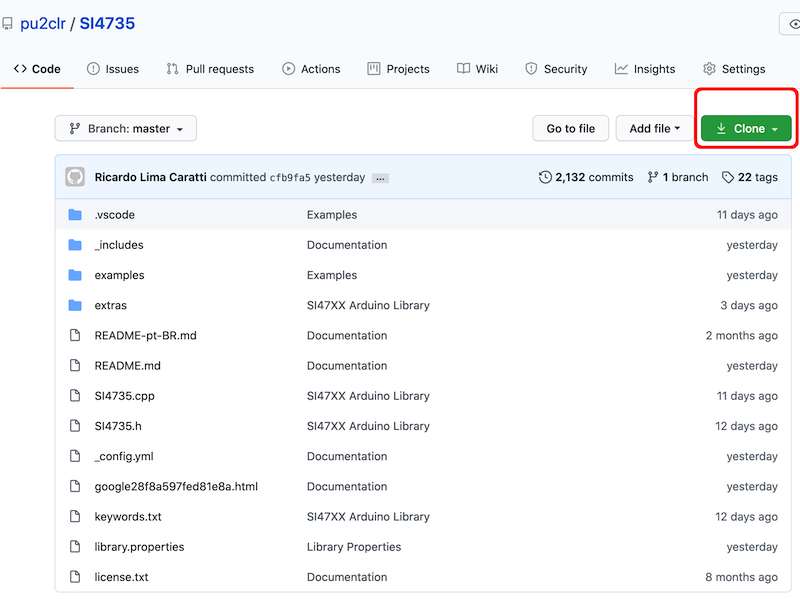This screenshot has width=800, height=599.
Task: Open SI4735.cpp file
Action: 124,396
